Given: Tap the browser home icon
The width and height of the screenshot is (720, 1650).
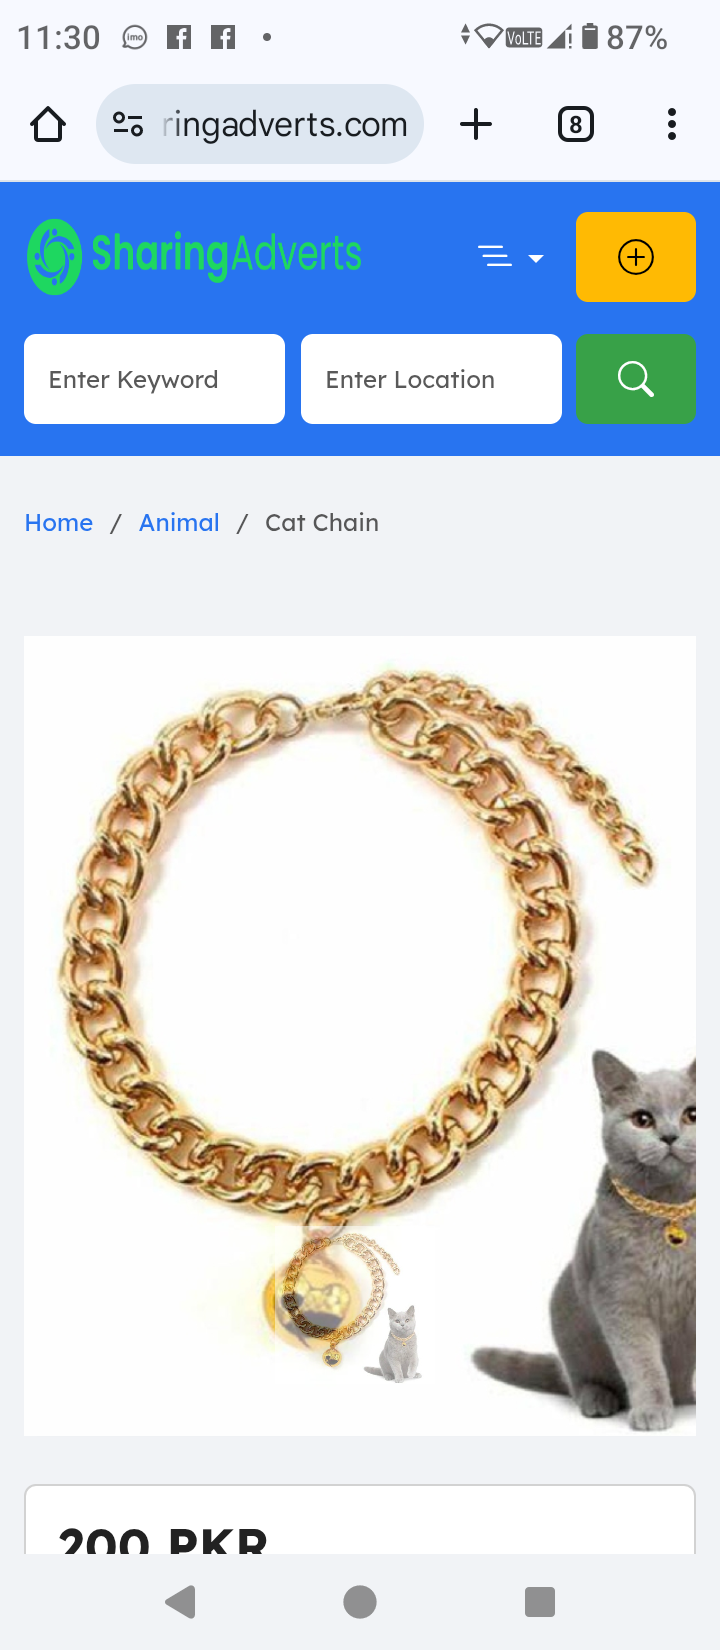Looking at the screenshot, I should pos(48,125).
